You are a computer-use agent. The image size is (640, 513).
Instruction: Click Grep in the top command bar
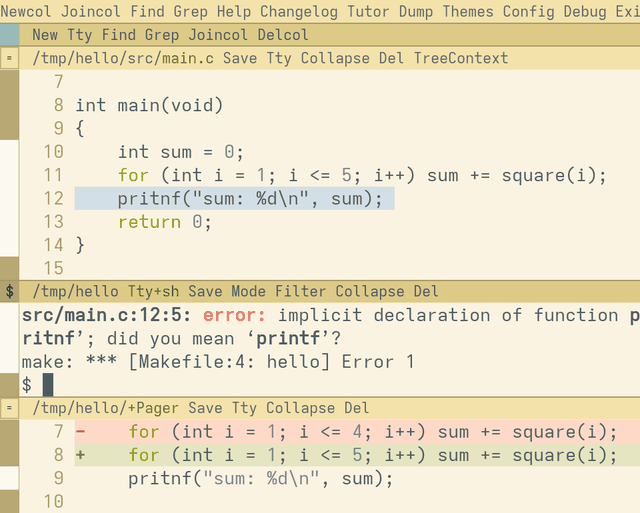coord(191,11)
